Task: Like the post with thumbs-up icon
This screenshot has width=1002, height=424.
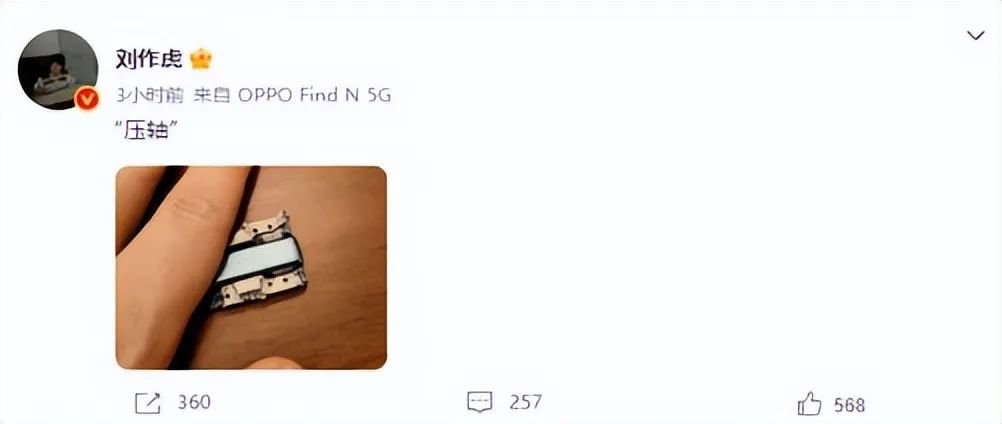Action: pyautogui.click(x=810, y=403)
